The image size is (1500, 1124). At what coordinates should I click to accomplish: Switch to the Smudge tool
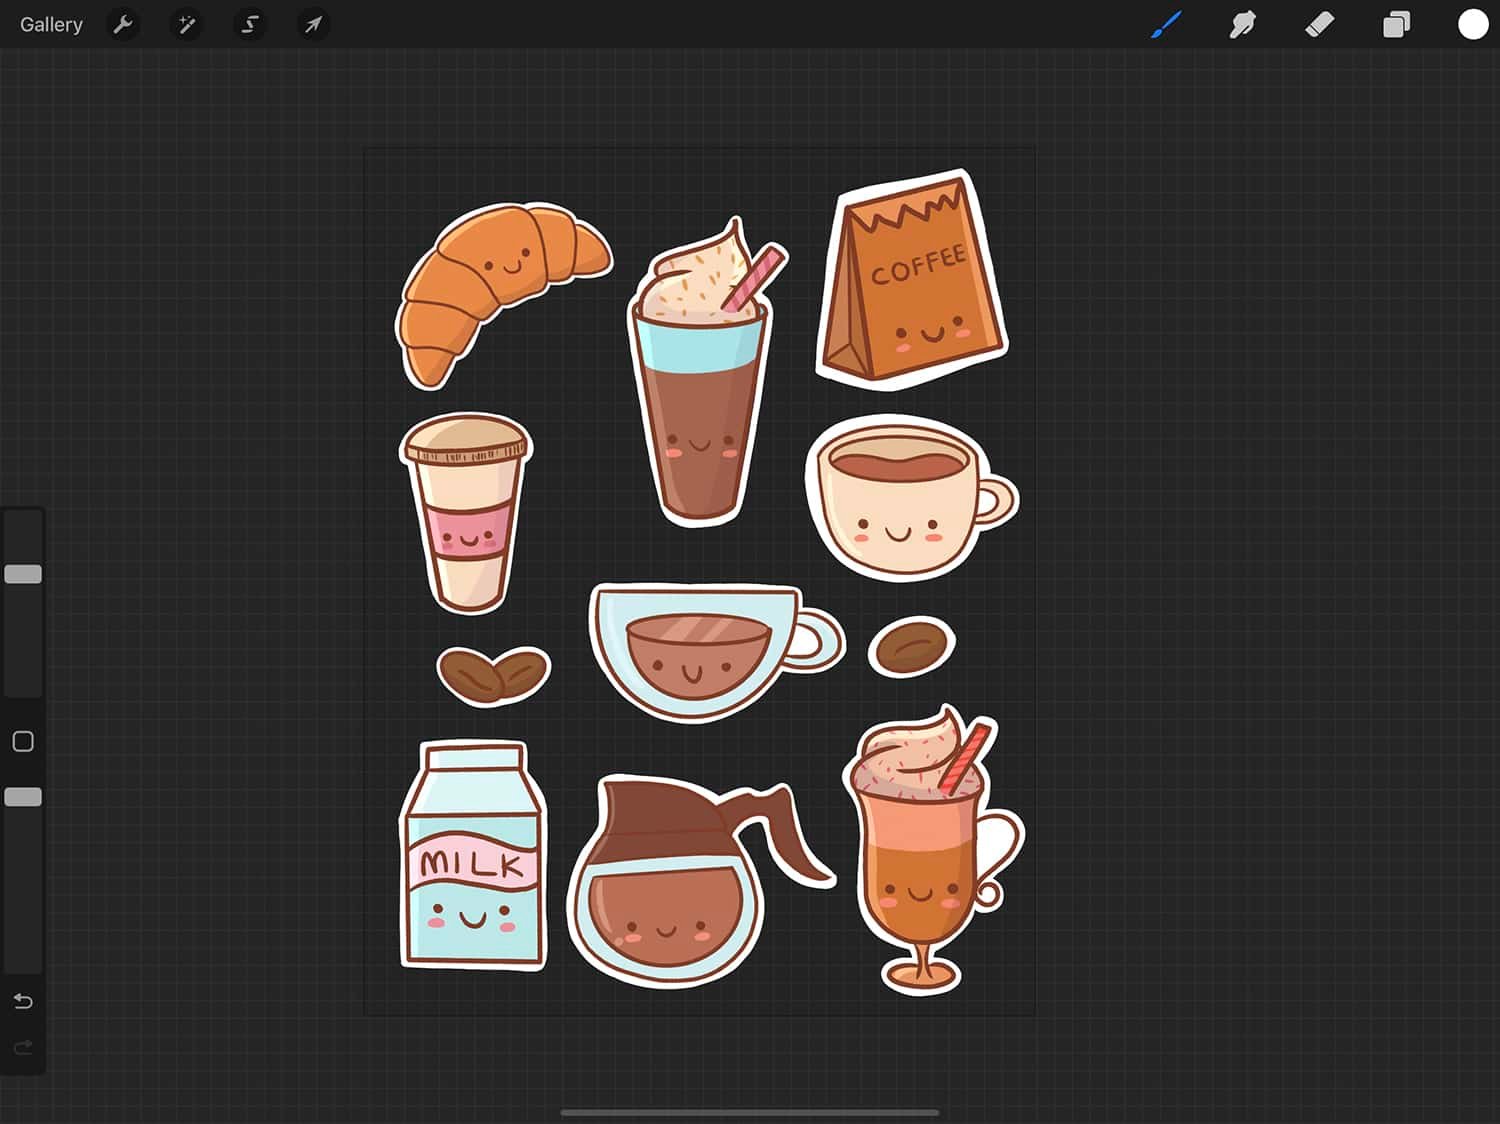[1243, 24]
